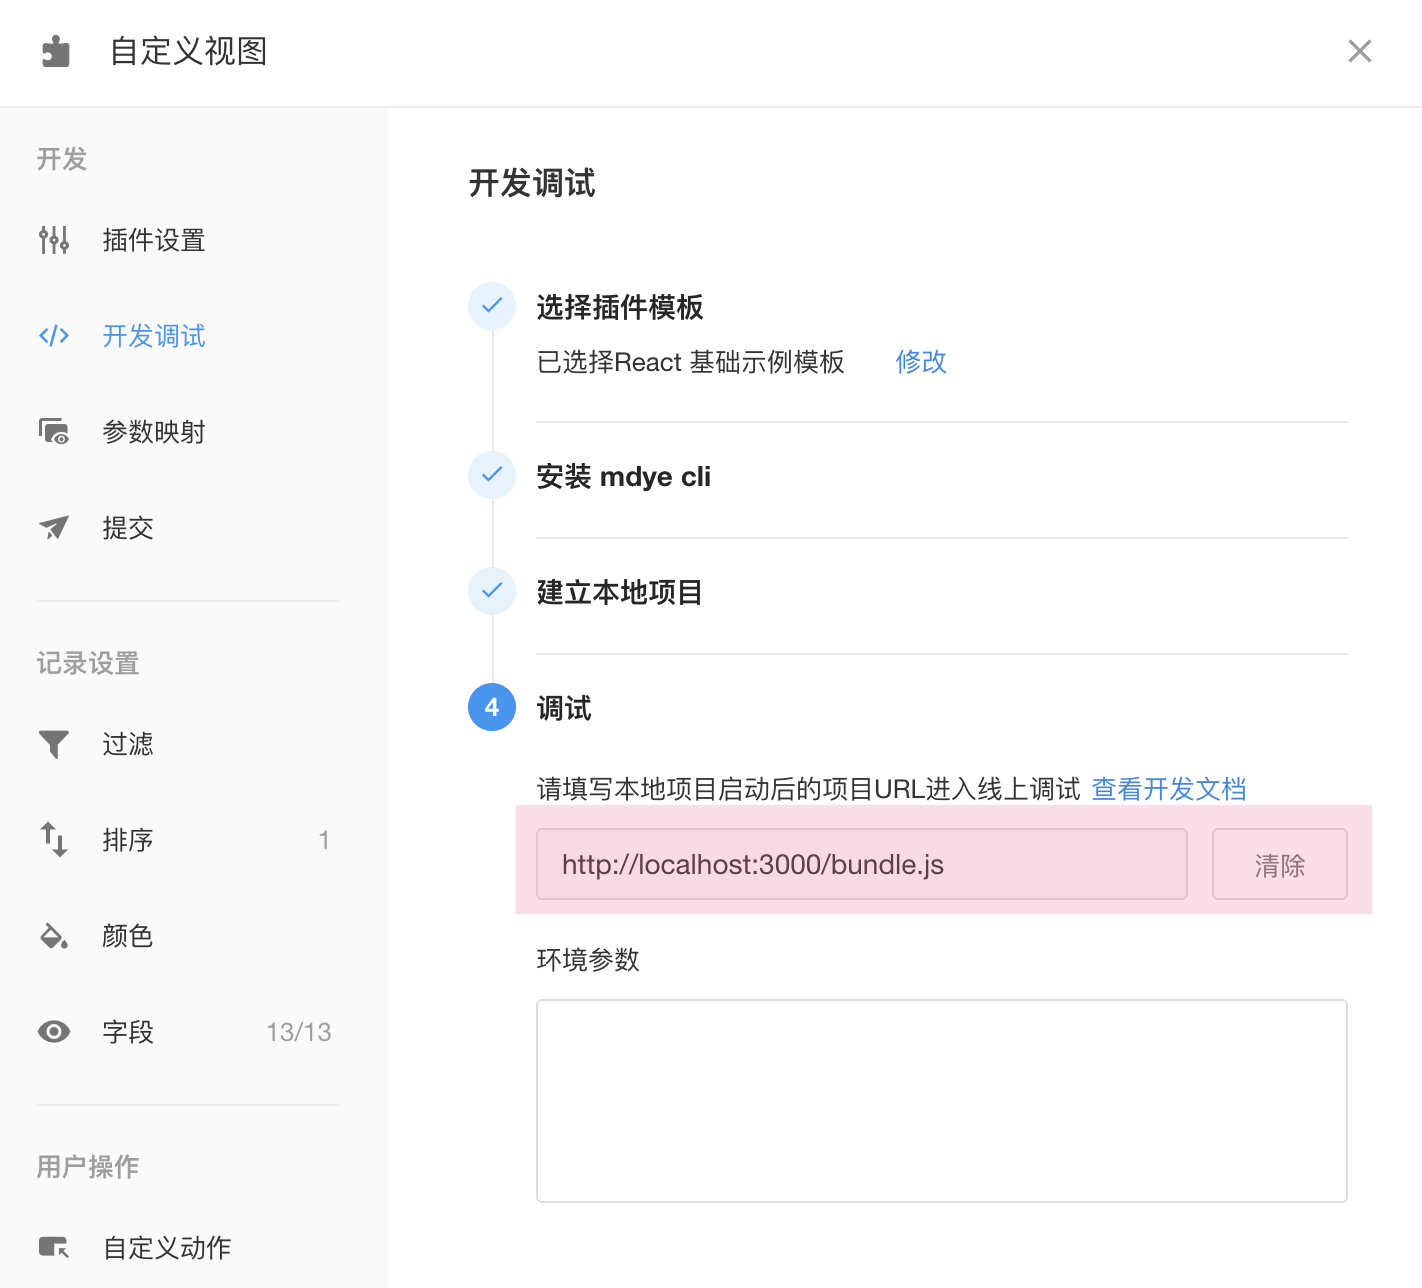Expand the 安装 mdye cli step
Screen dimensions: 1422x1288
click(624, 477)
